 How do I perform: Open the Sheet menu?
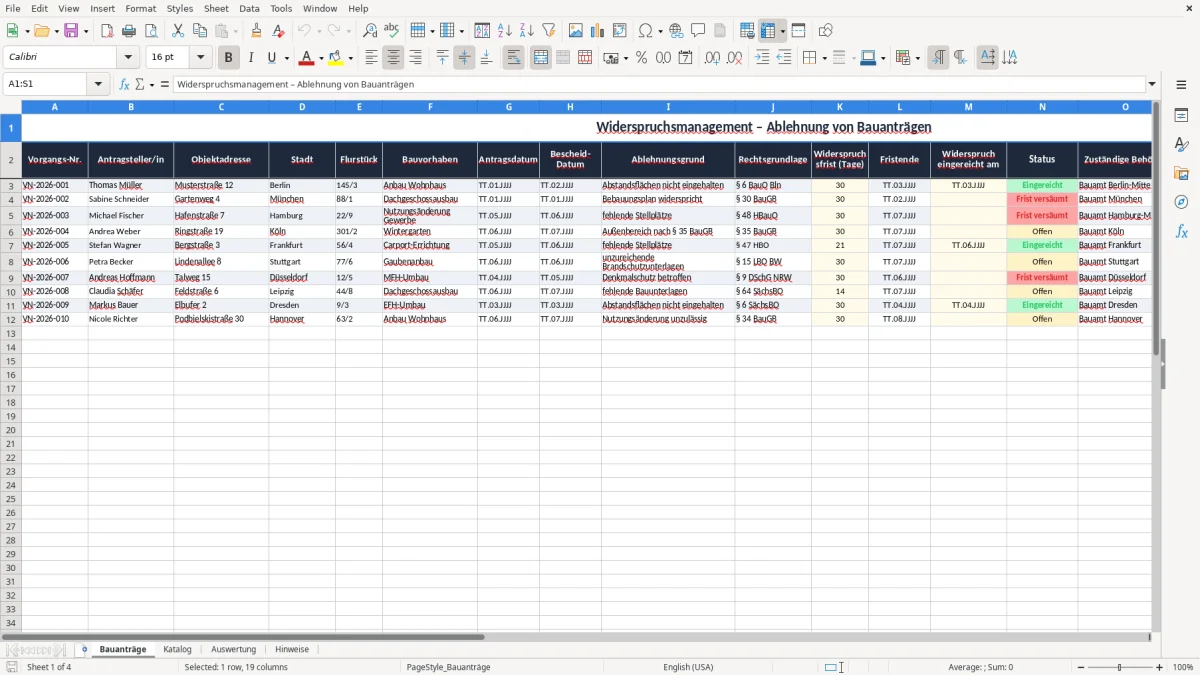click(x=216, y=8)
